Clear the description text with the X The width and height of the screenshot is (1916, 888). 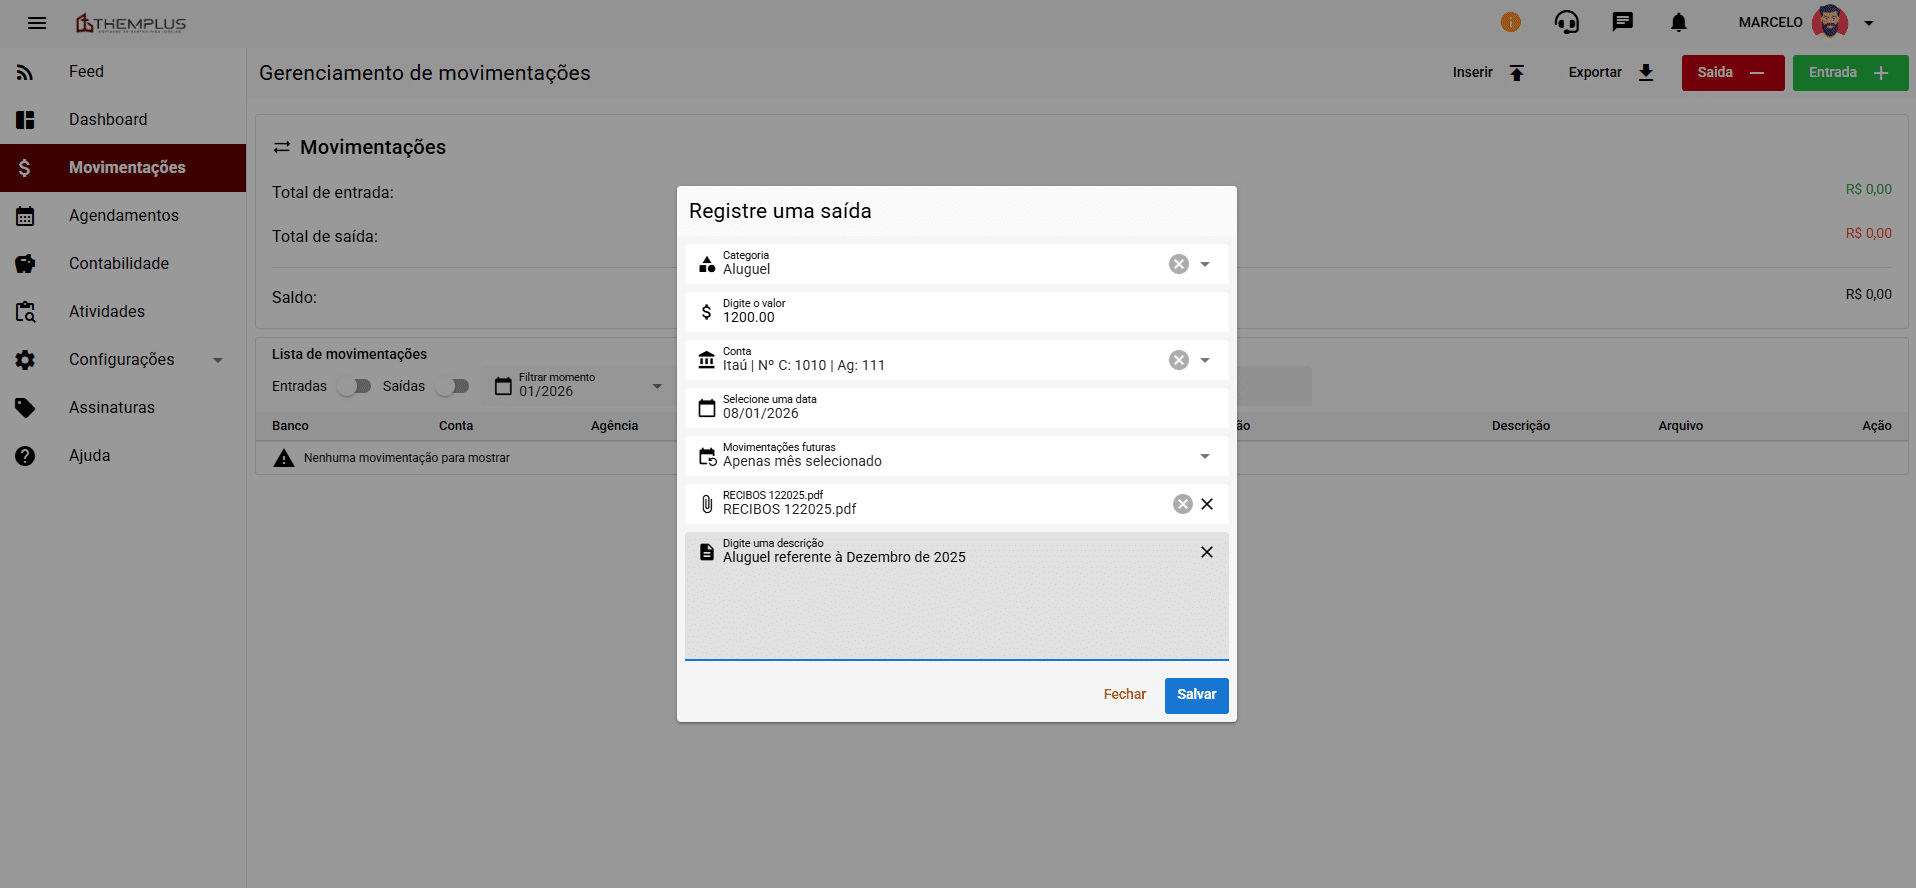click(1207, 552)
